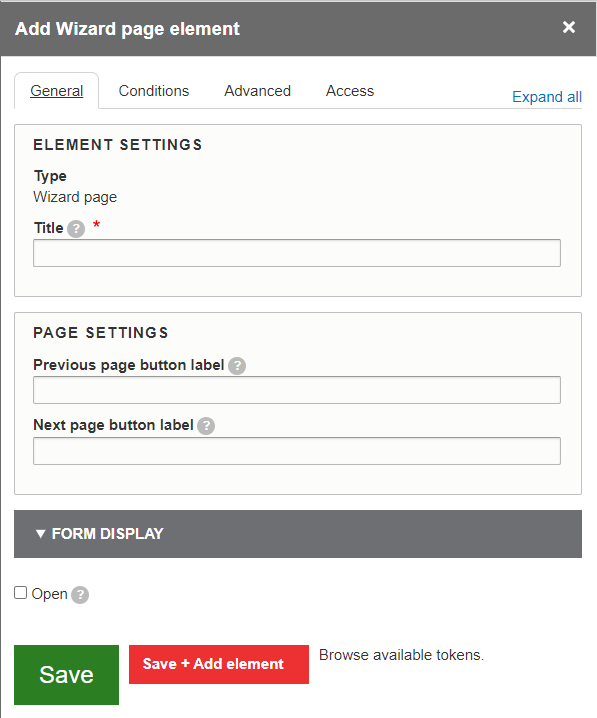This screenshot has width=597, height=718.
Task: Open the Access tab
Action: point(350,91)
